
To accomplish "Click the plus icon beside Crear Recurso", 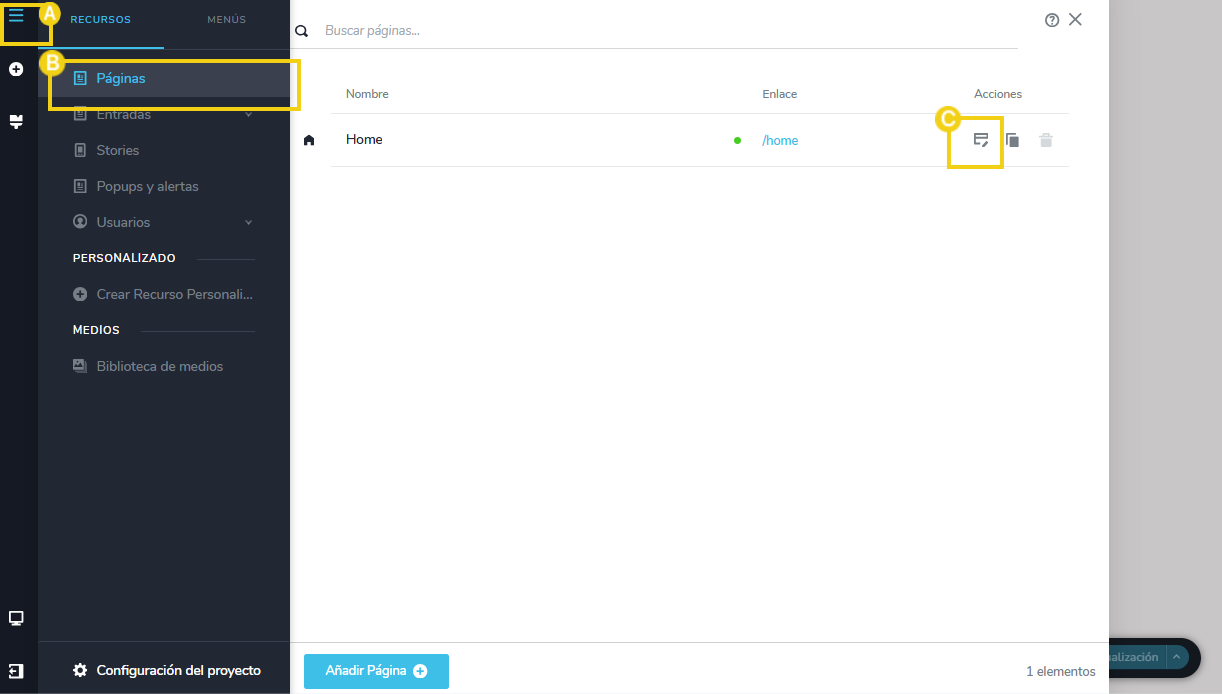I will point(80,295).
